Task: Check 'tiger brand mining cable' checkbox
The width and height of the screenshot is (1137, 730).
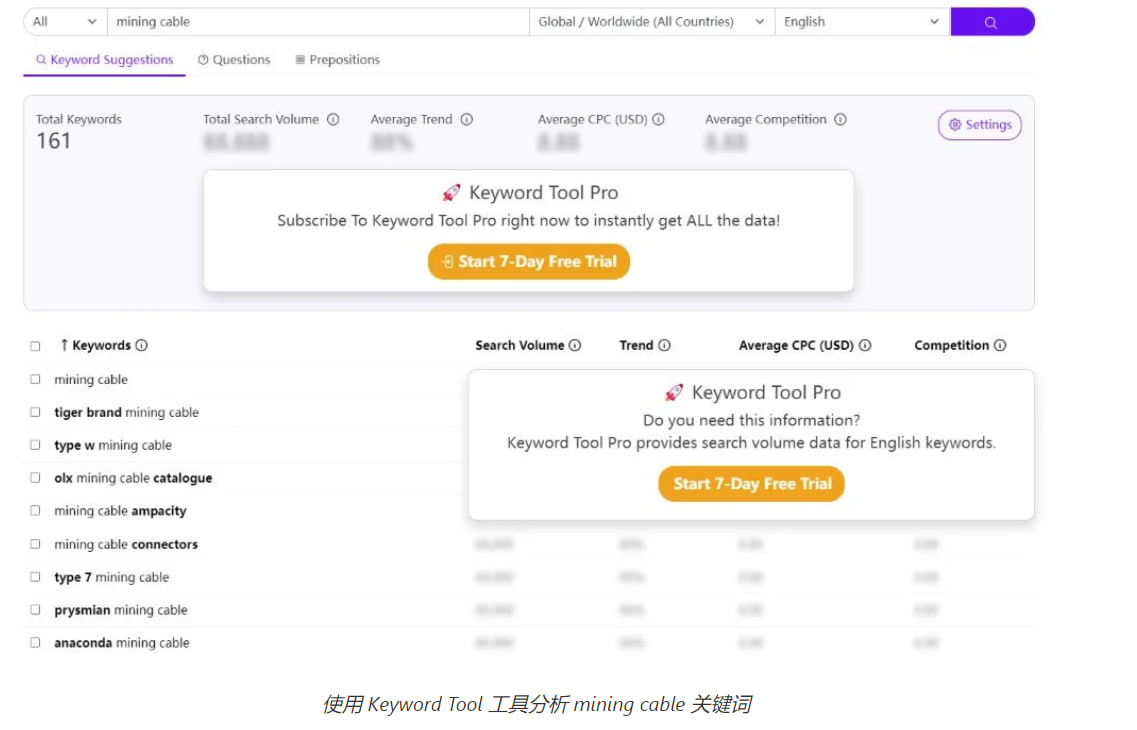Action: point(35,412)
